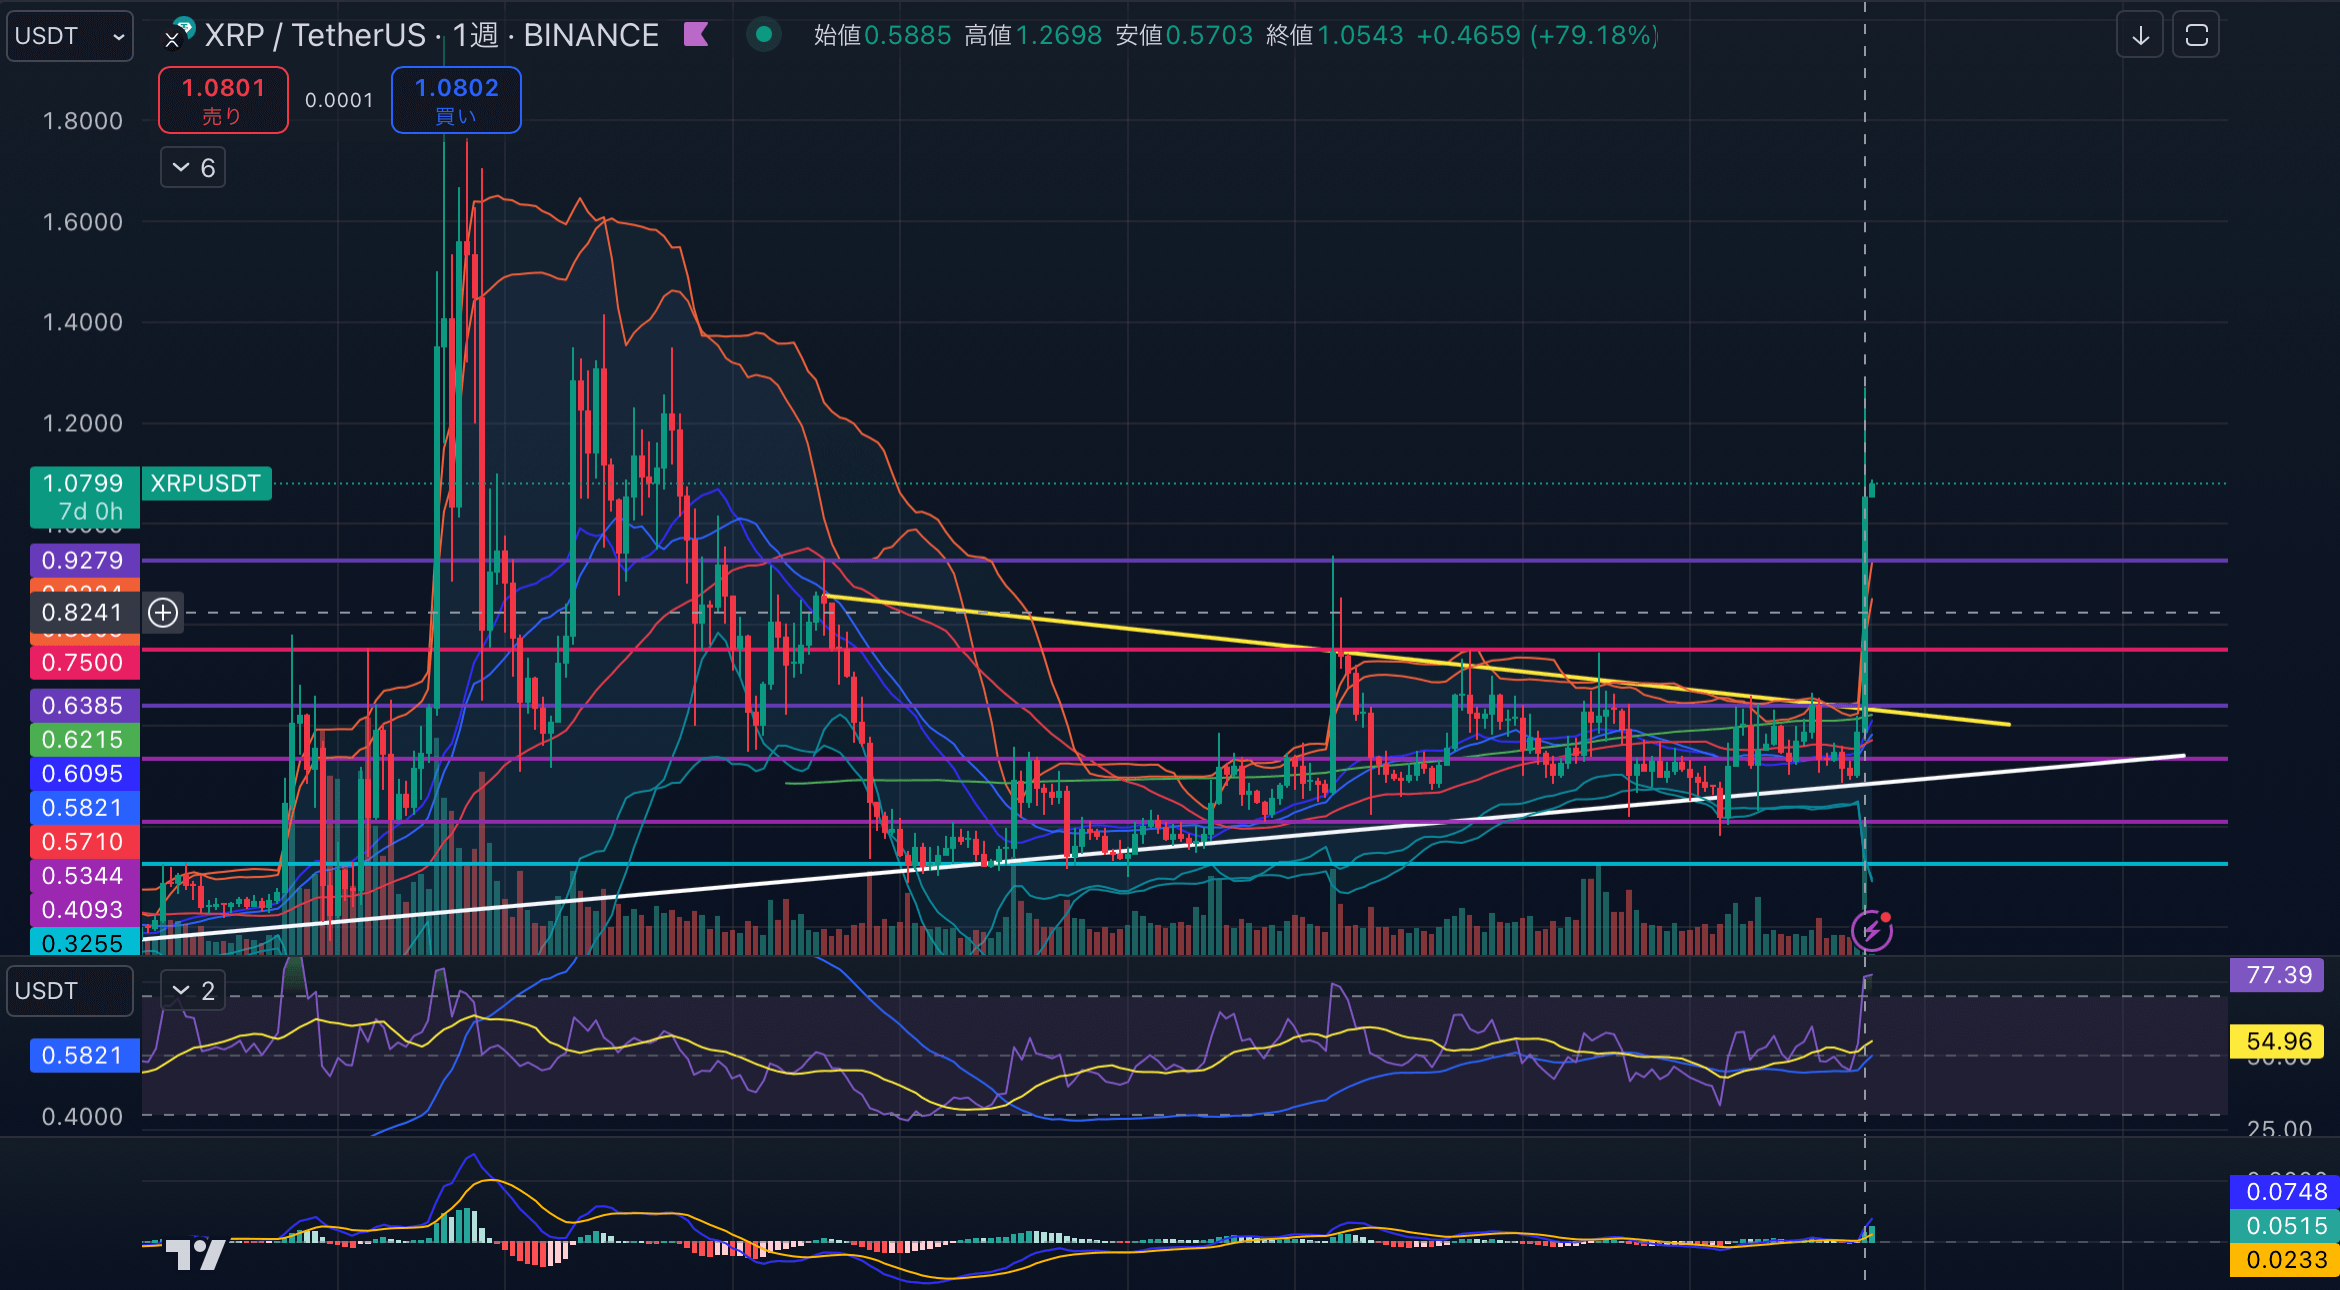2340x1290 pixels.
Task: Click the 0.5710 red price label
Action: coord(84,841)
